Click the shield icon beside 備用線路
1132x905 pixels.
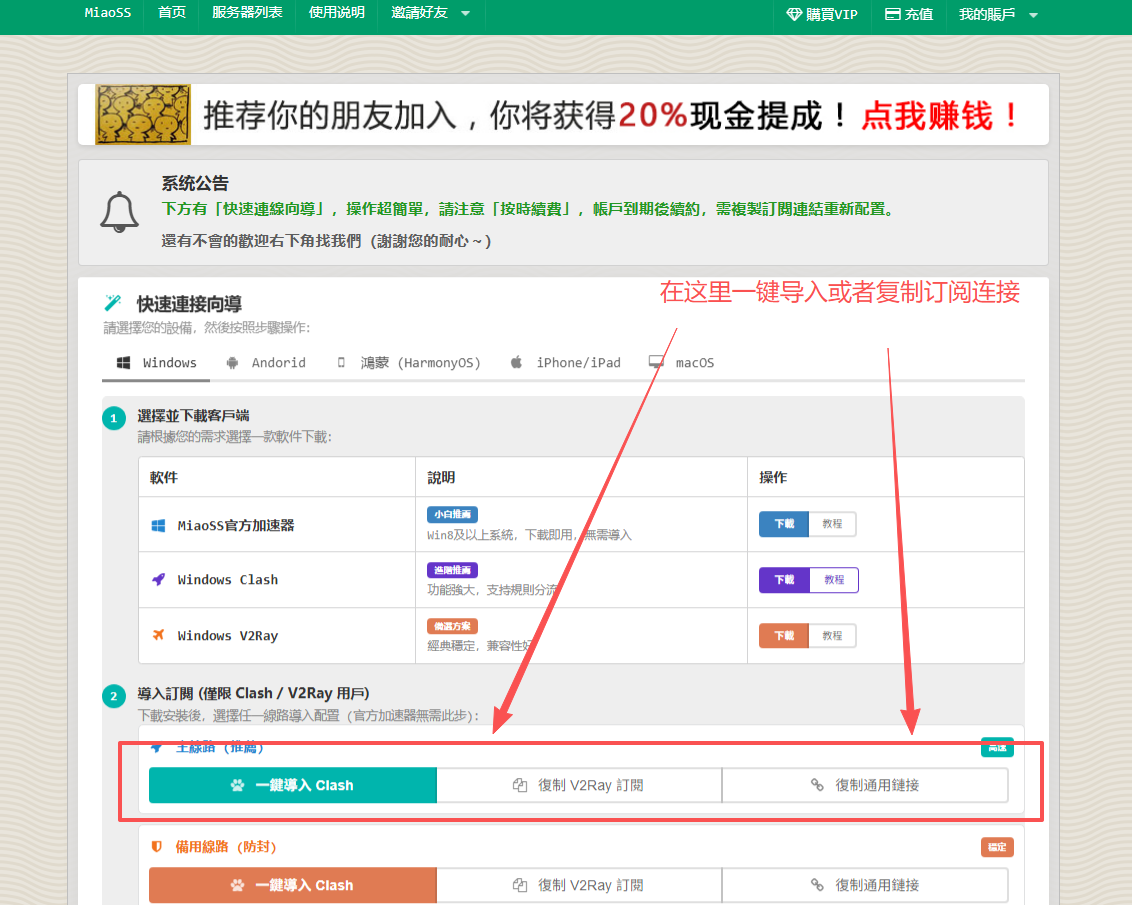[157, 846]
